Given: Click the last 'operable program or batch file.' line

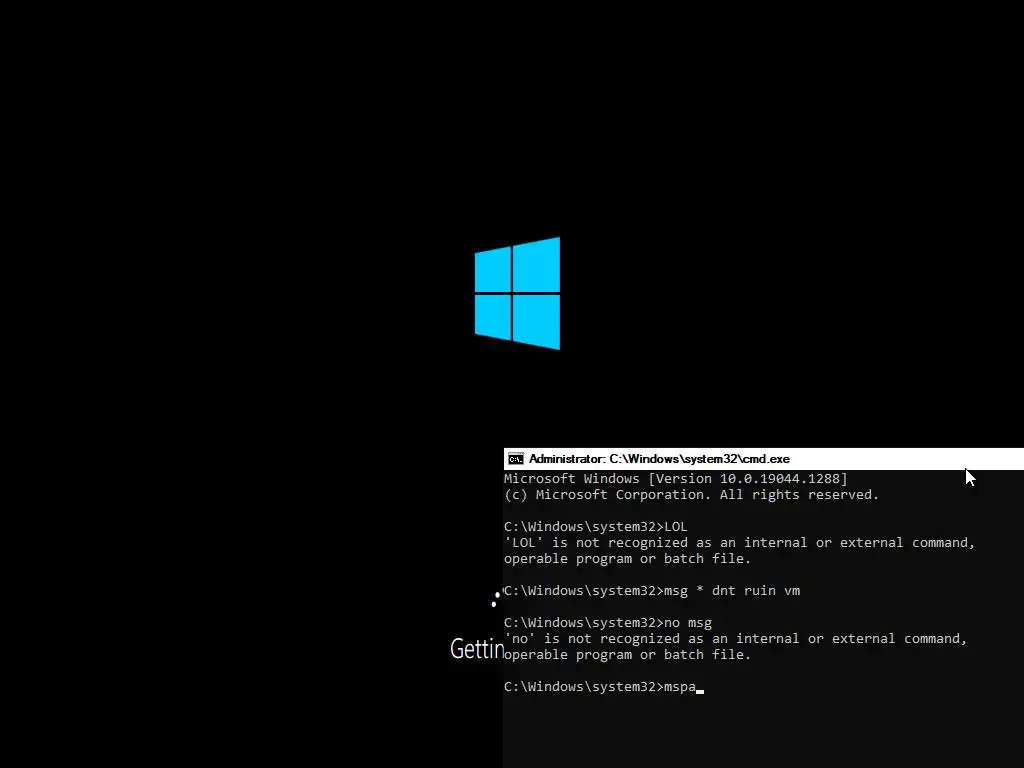Looking at the screenshot, I should coord(628,654).
